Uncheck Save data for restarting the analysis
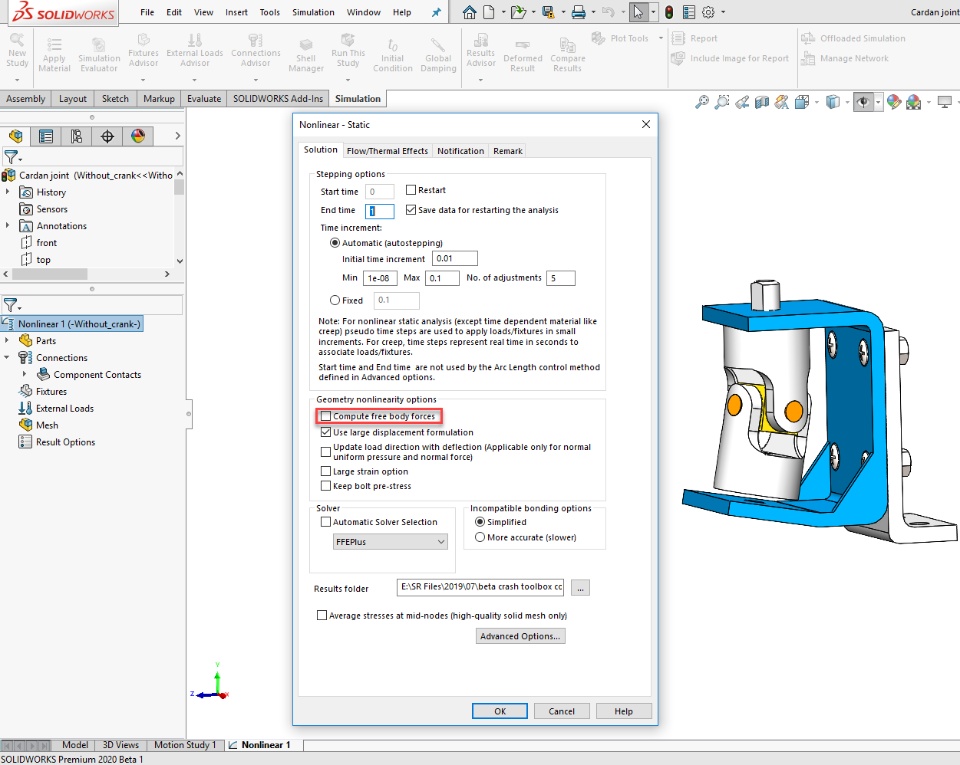The image size is (960, 765). point(411,210)
